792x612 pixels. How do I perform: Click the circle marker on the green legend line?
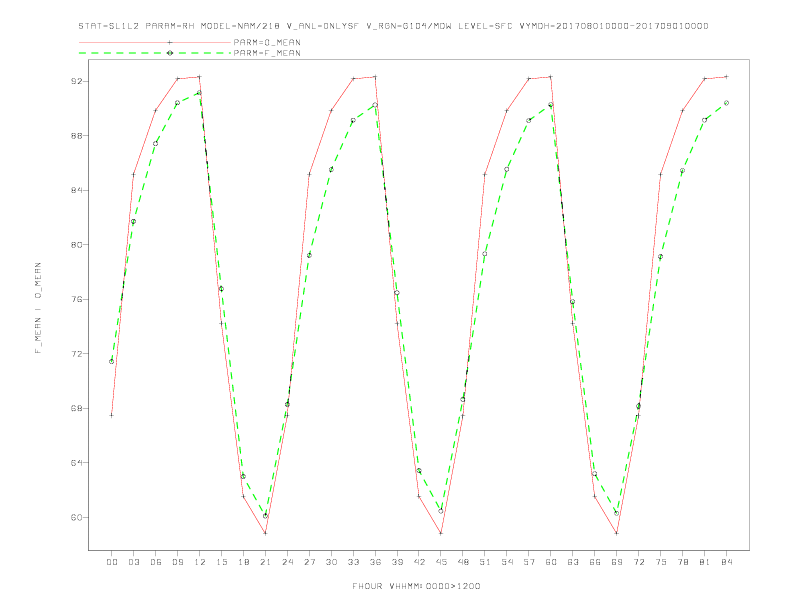point(170,53)
